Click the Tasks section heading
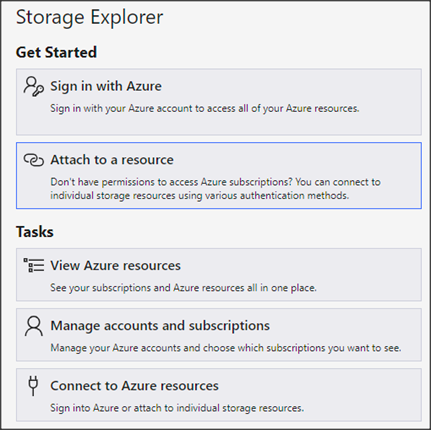 [35, 232]
